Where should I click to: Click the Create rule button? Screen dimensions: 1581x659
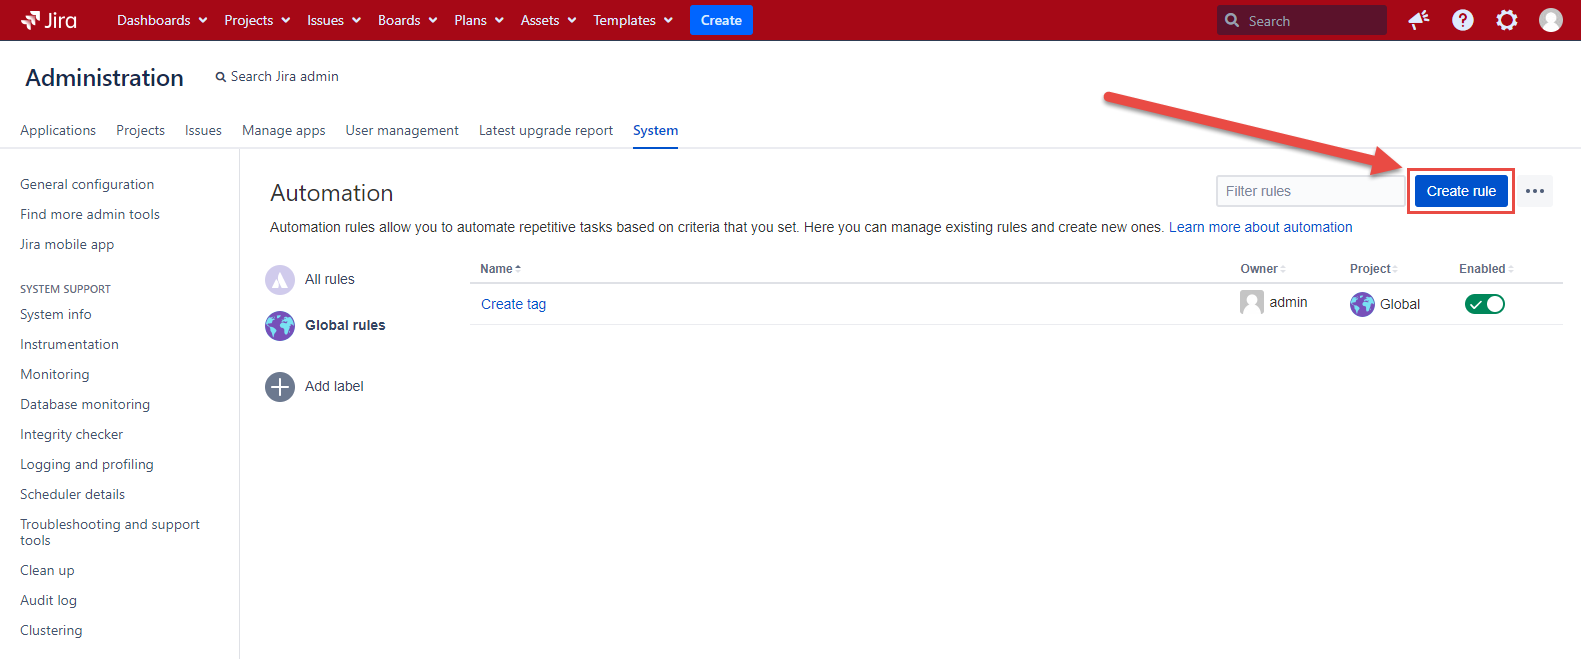point(1461,191)
